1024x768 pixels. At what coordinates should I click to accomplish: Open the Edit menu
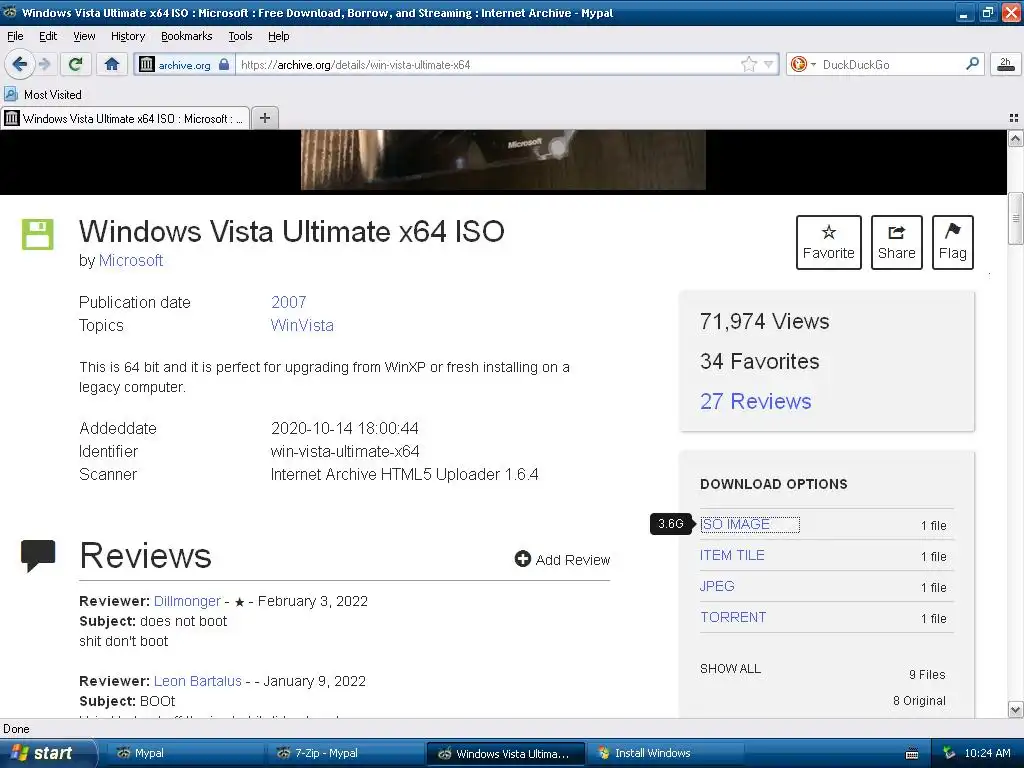pos(48,36)
